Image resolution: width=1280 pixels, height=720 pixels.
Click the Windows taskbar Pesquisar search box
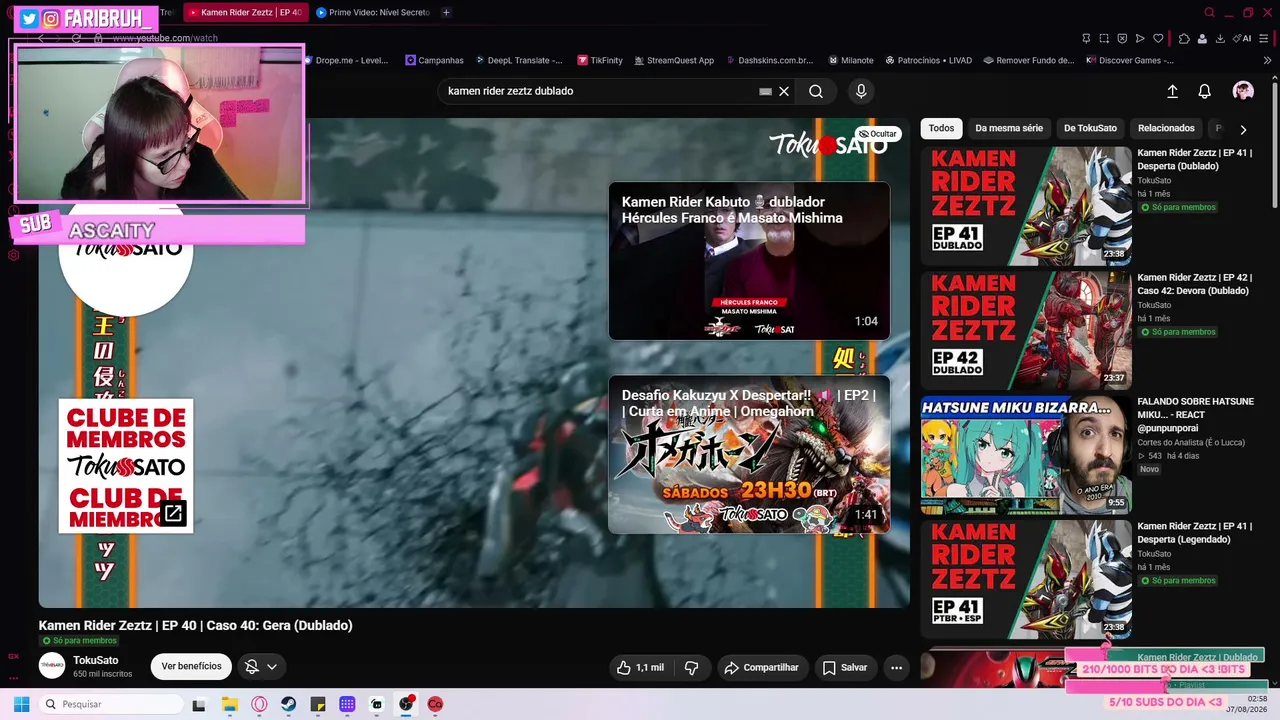[x=110, y=704]
